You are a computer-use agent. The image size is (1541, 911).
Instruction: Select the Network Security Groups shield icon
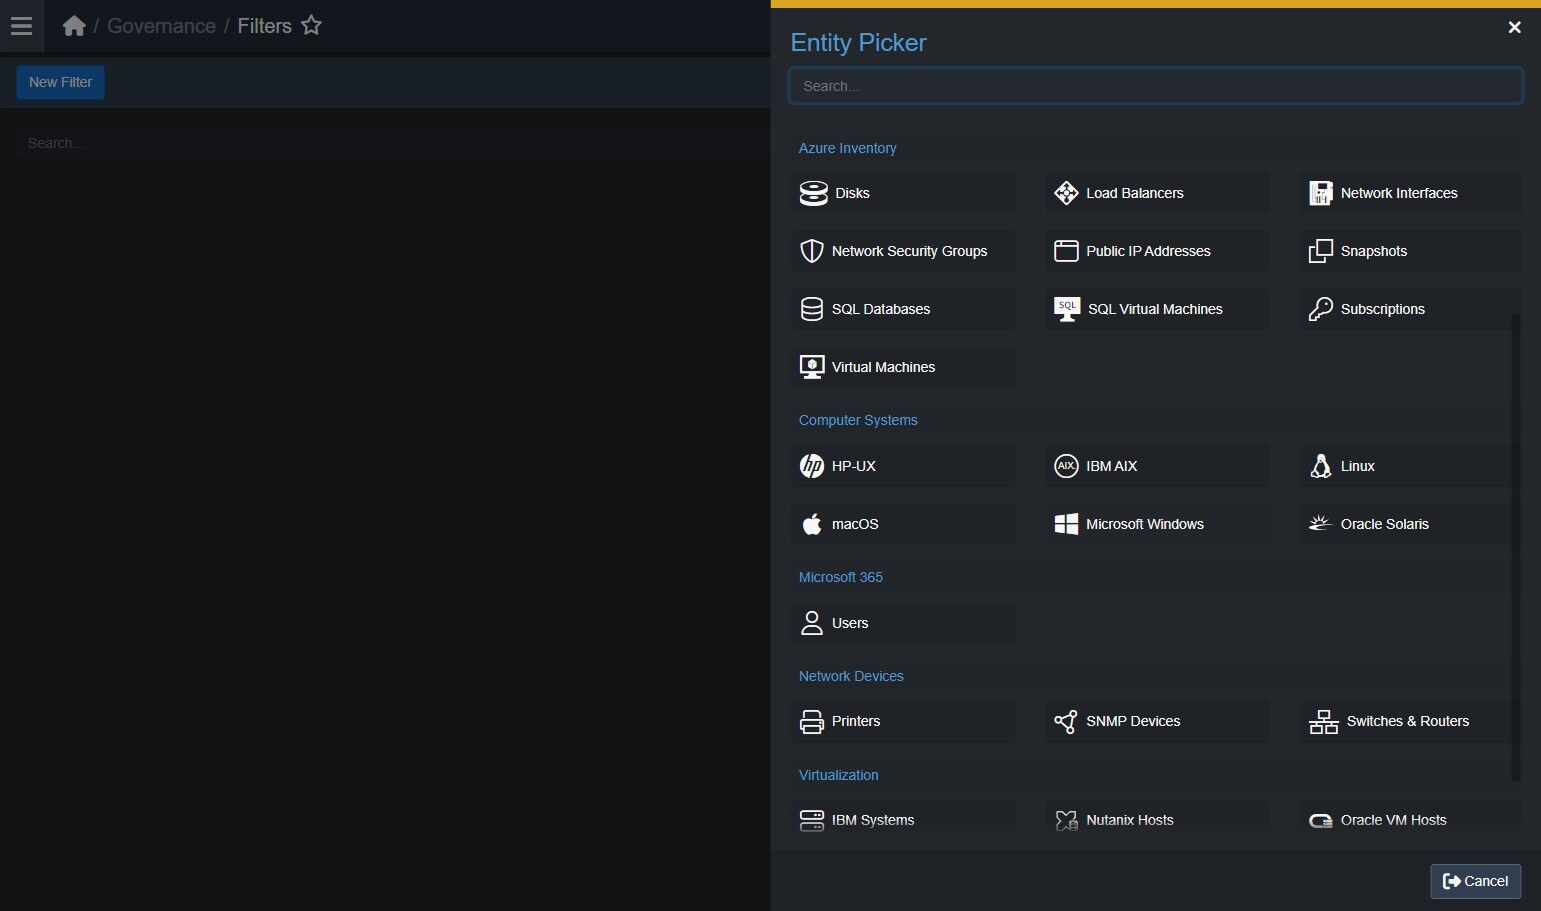[812, 251]
